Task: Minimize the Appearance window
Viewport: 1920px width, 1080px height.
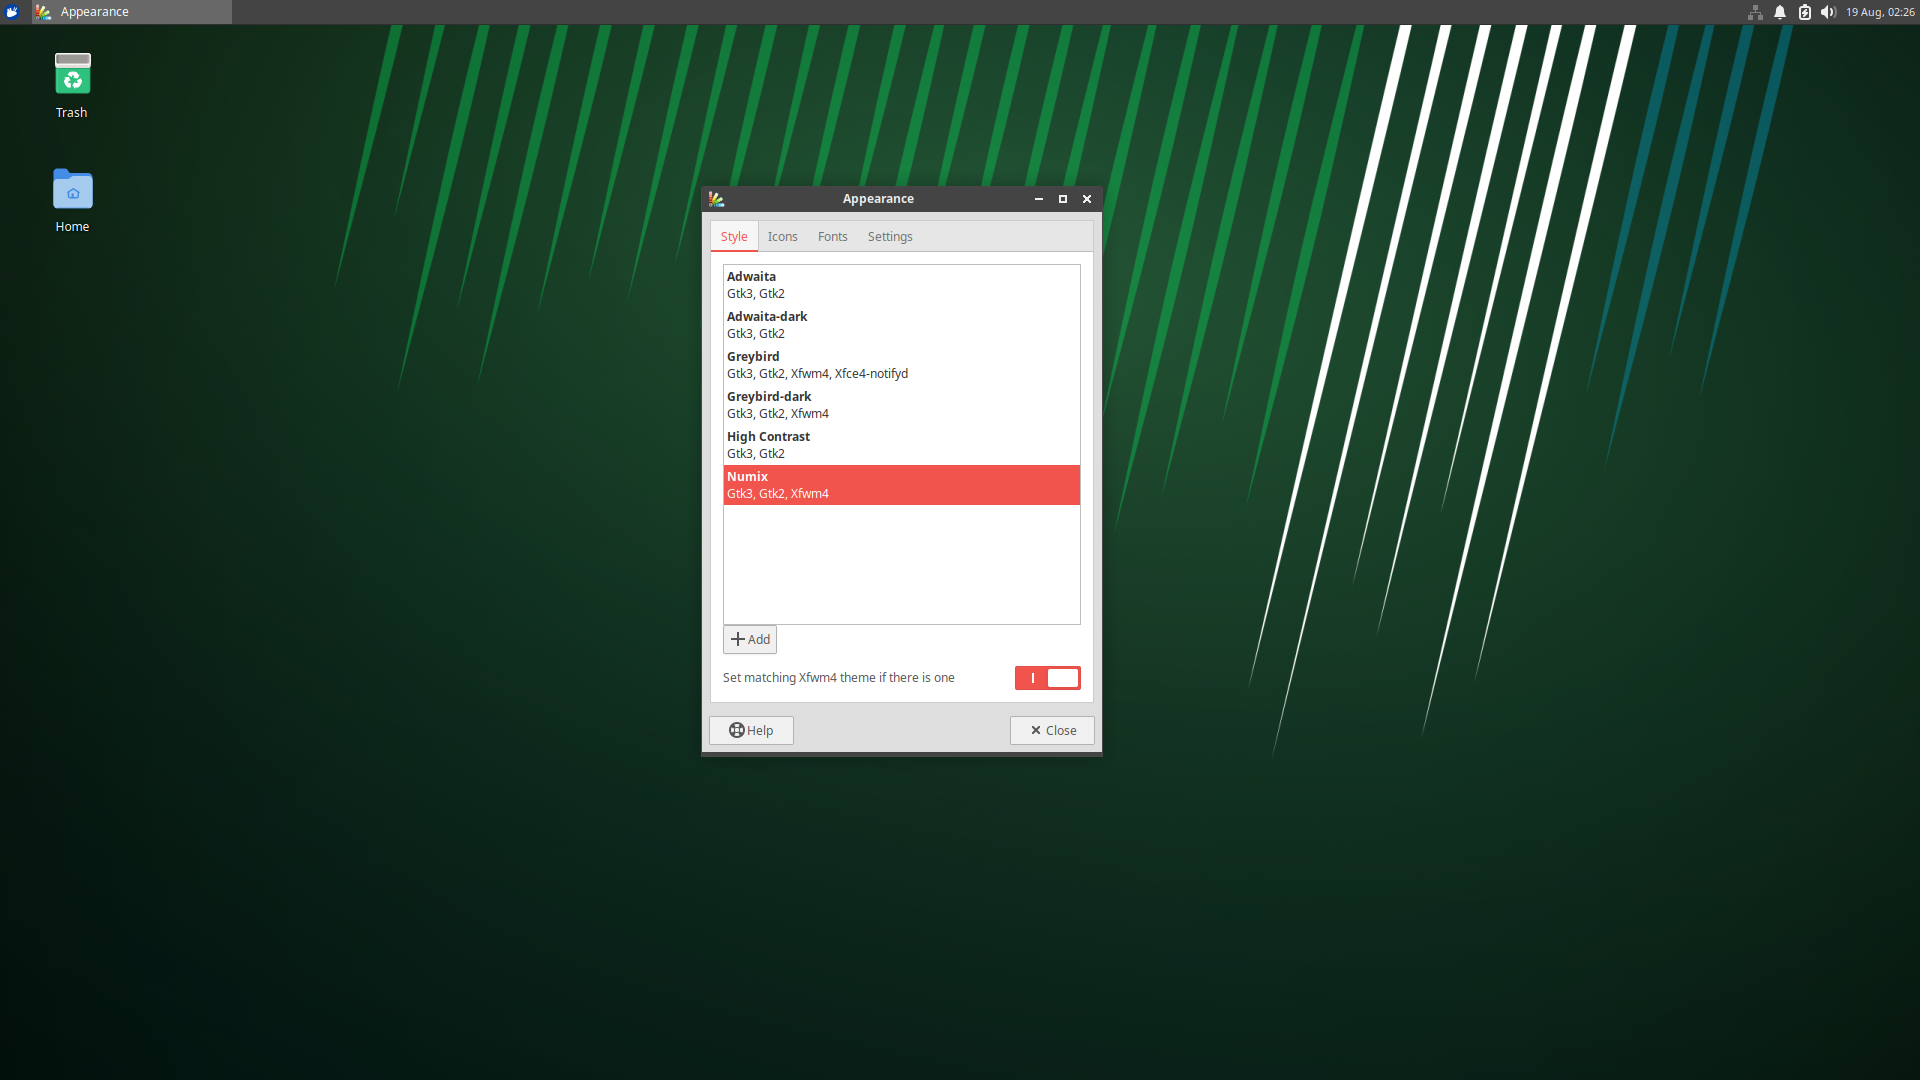Action: click(1039, 199)
